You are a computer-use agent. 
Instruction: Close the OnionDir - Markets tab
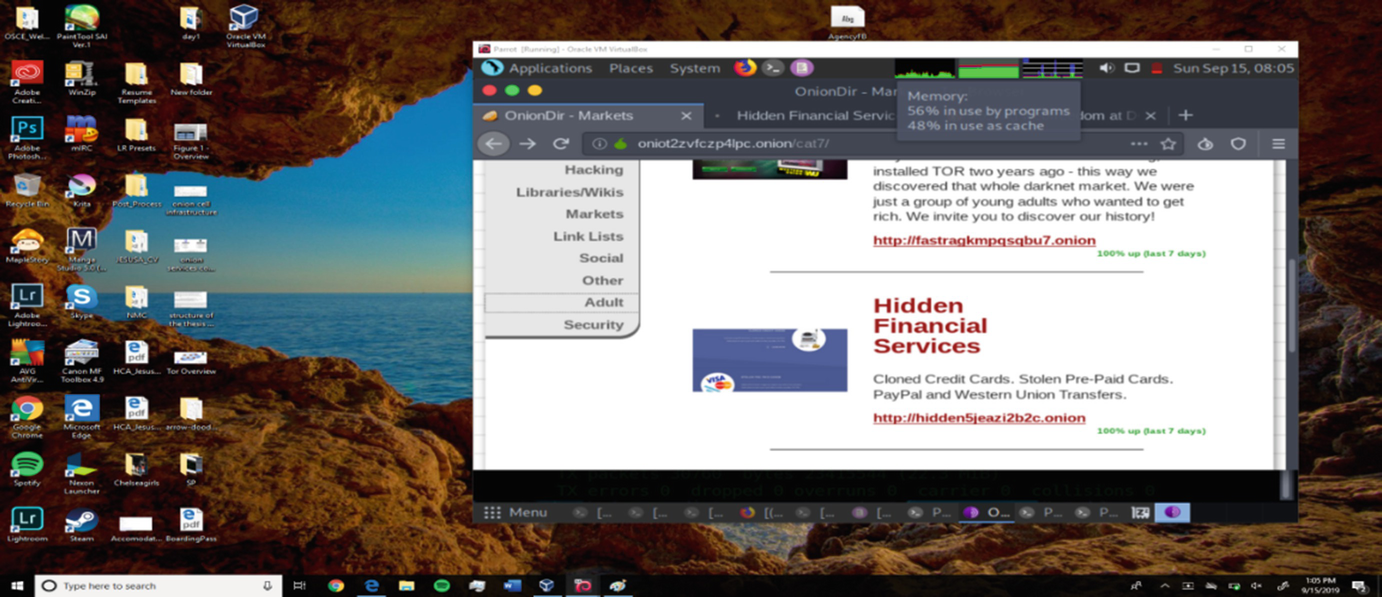click(686, 116)
